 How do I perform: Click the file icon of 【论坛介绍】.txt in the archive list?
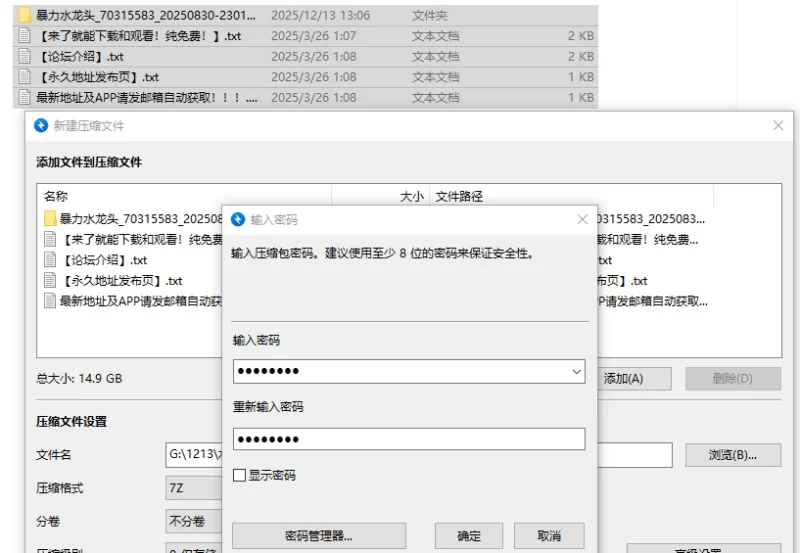tap(49, 260)
